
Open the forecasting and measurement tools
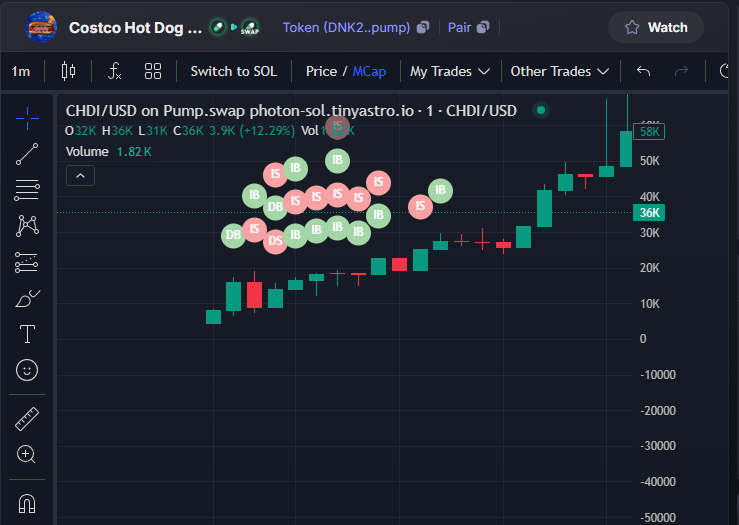pyautogui.click(x=27, y=262)
